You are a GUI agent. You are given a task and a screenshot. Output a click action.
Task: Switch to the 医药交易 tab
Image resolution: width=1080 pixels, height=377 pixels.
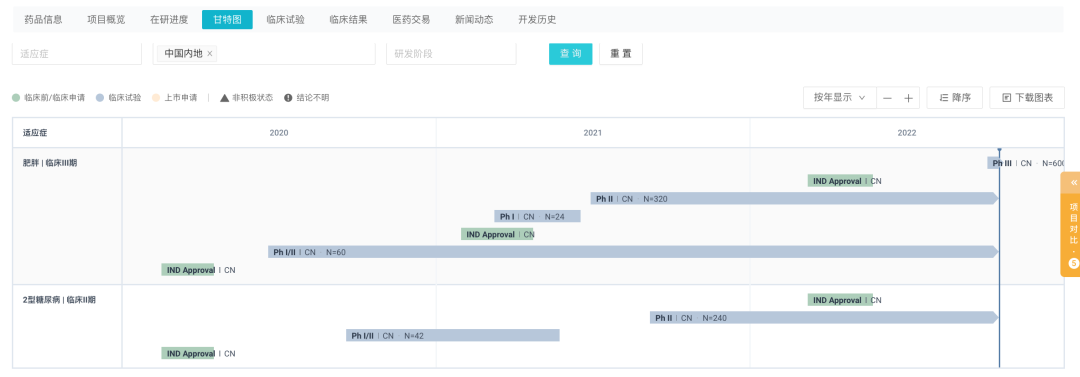(x=411, y=19)
